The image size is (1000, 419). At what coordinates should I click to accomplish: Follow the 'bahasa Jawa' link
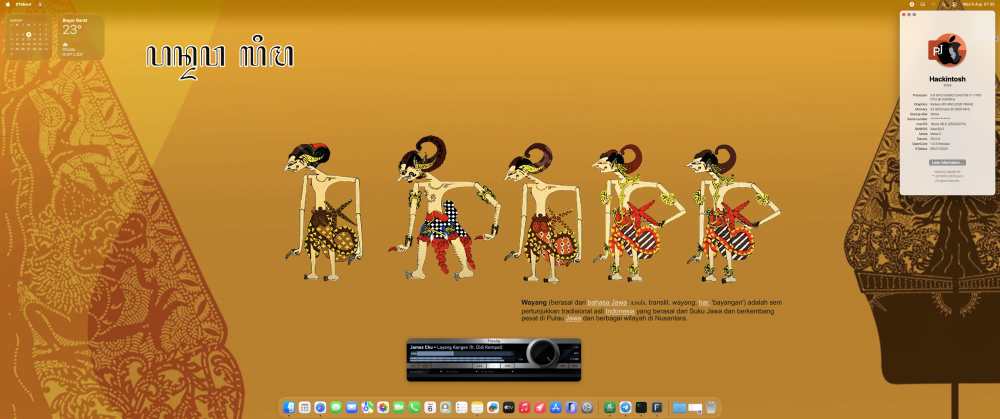607,302
